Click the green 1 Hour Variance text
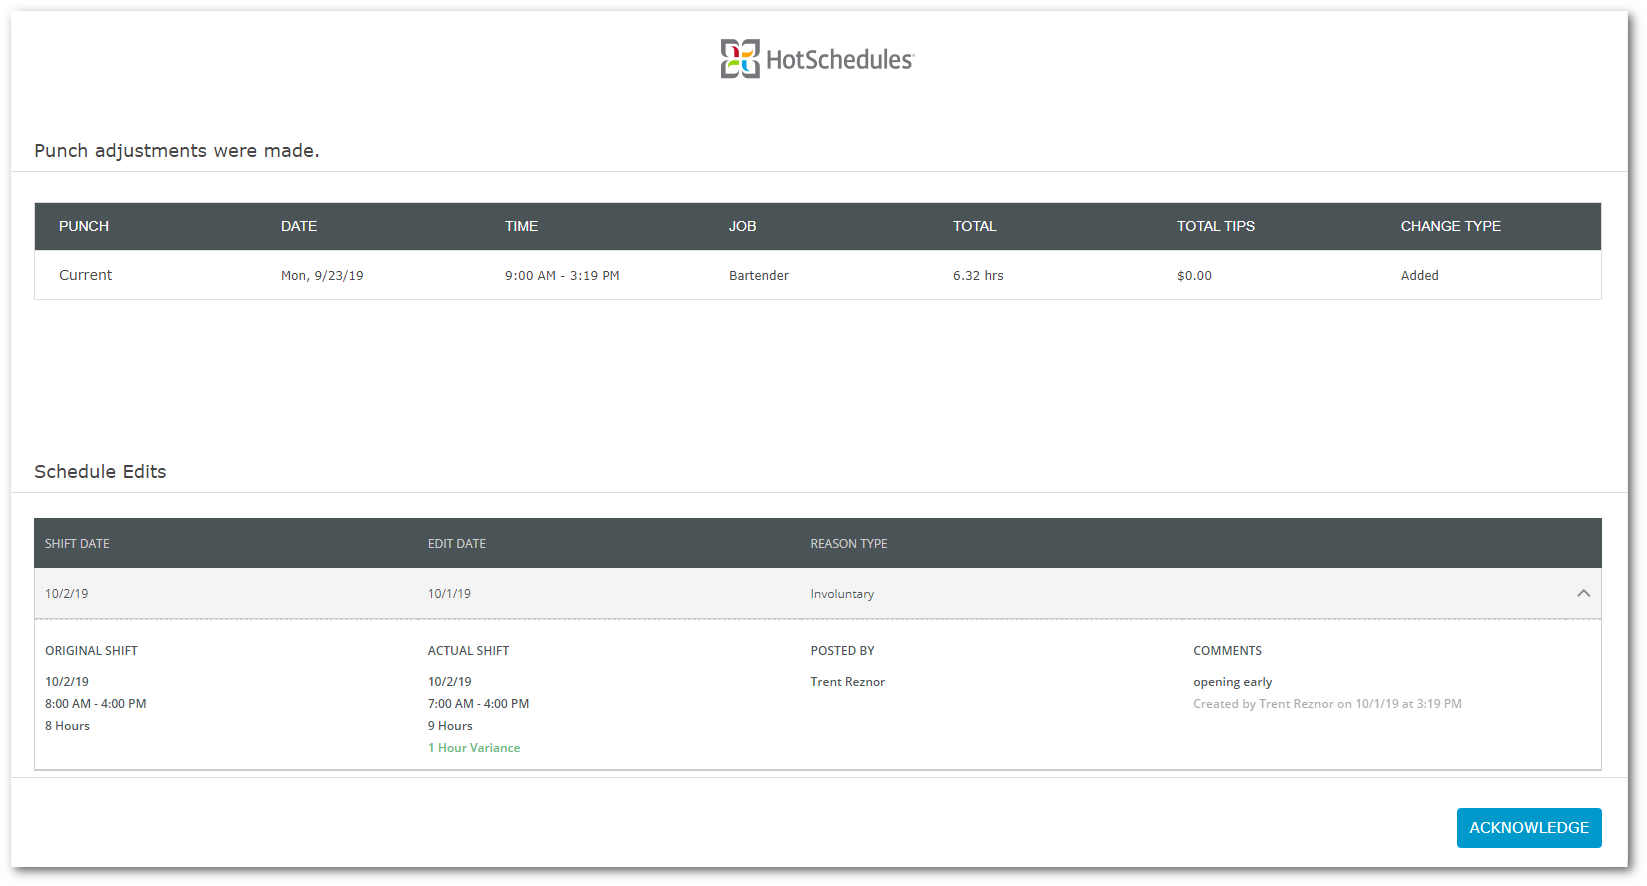The image size is (1647, 886). (474, 748)
